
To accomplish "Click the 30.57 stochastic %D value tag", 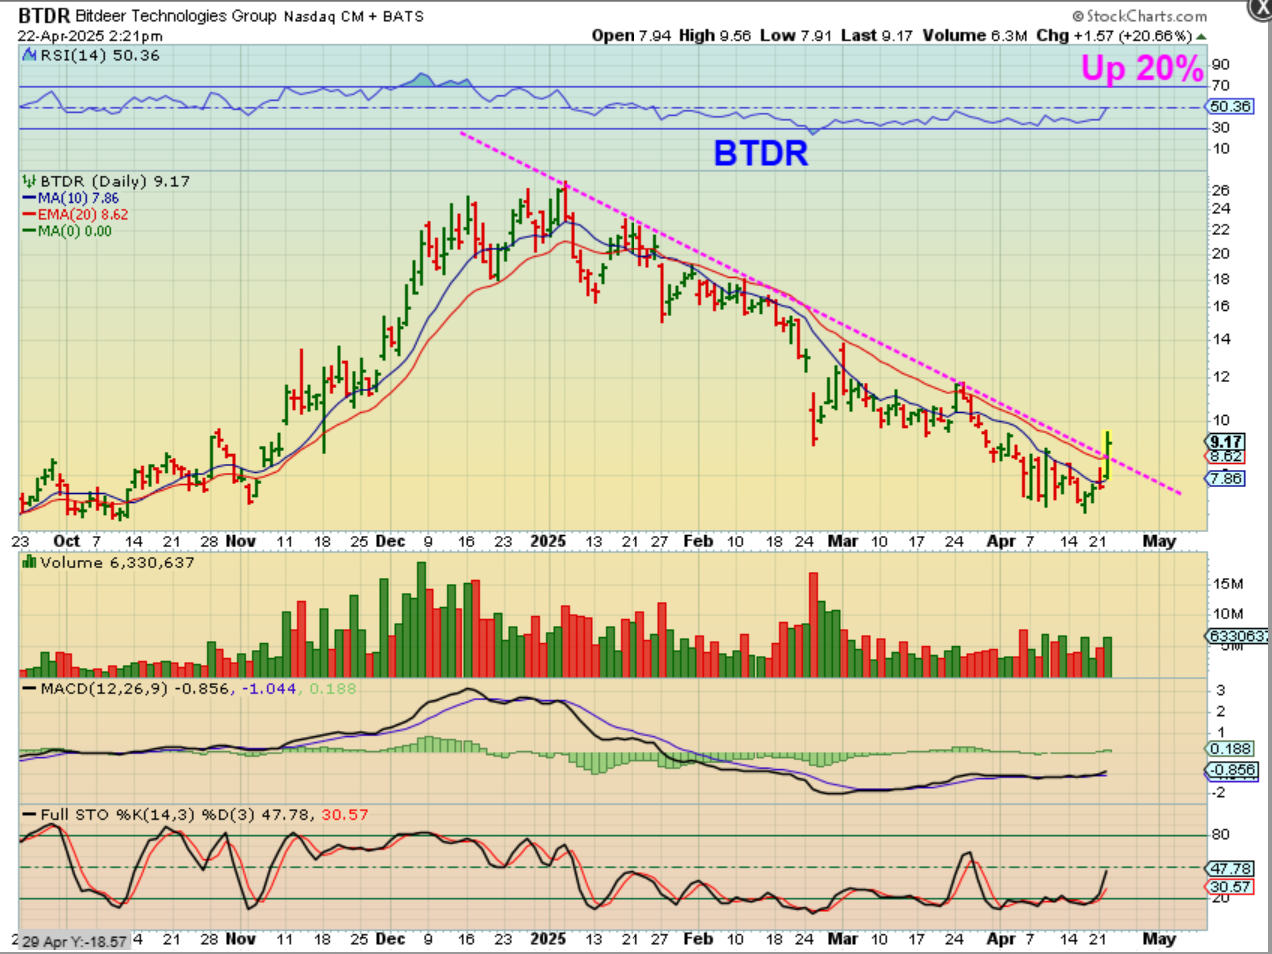I will [1230, 887].
